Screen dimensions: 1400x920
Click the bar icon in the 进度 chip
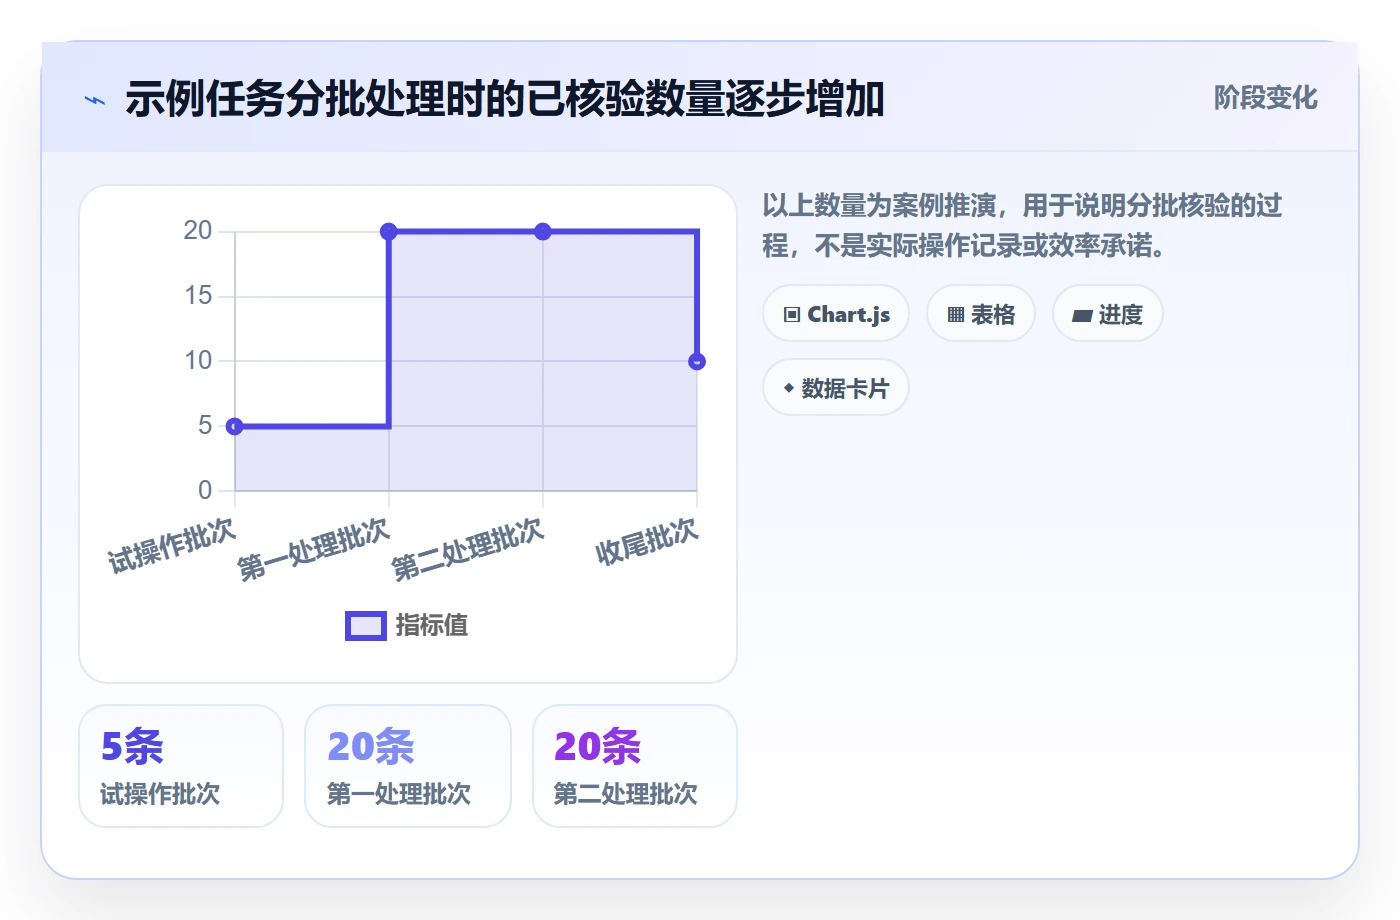pos(1082,316)
